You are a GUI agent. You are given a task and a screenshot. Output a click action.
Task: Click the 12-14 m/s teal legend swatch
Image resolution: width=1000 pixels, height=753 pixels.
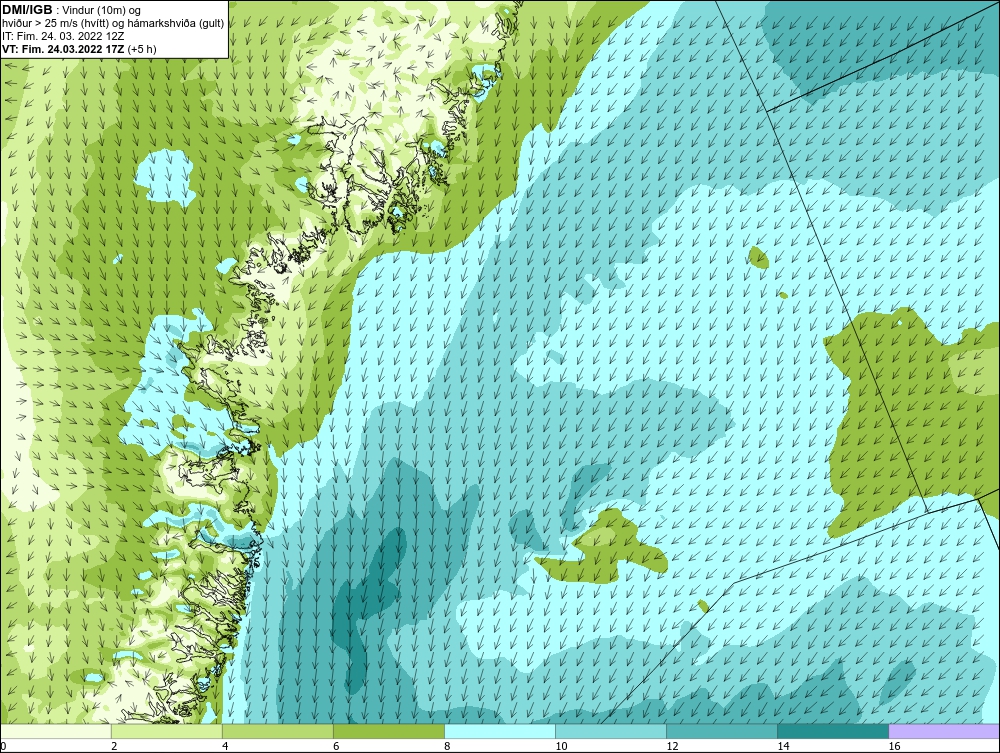pyautogui.click(x=721, y=731)
